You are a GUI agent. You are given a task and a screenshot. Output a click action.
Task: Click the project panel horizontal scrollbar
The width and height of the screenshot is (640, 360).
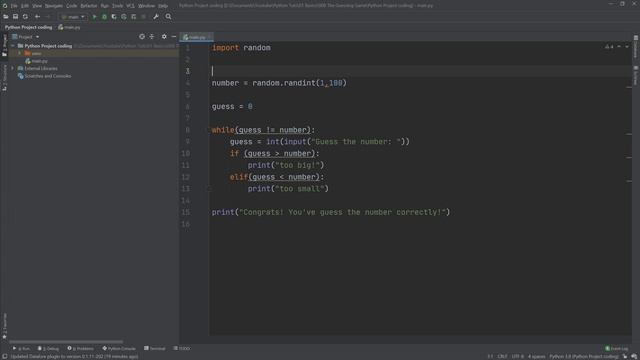[x=66, y=342]
